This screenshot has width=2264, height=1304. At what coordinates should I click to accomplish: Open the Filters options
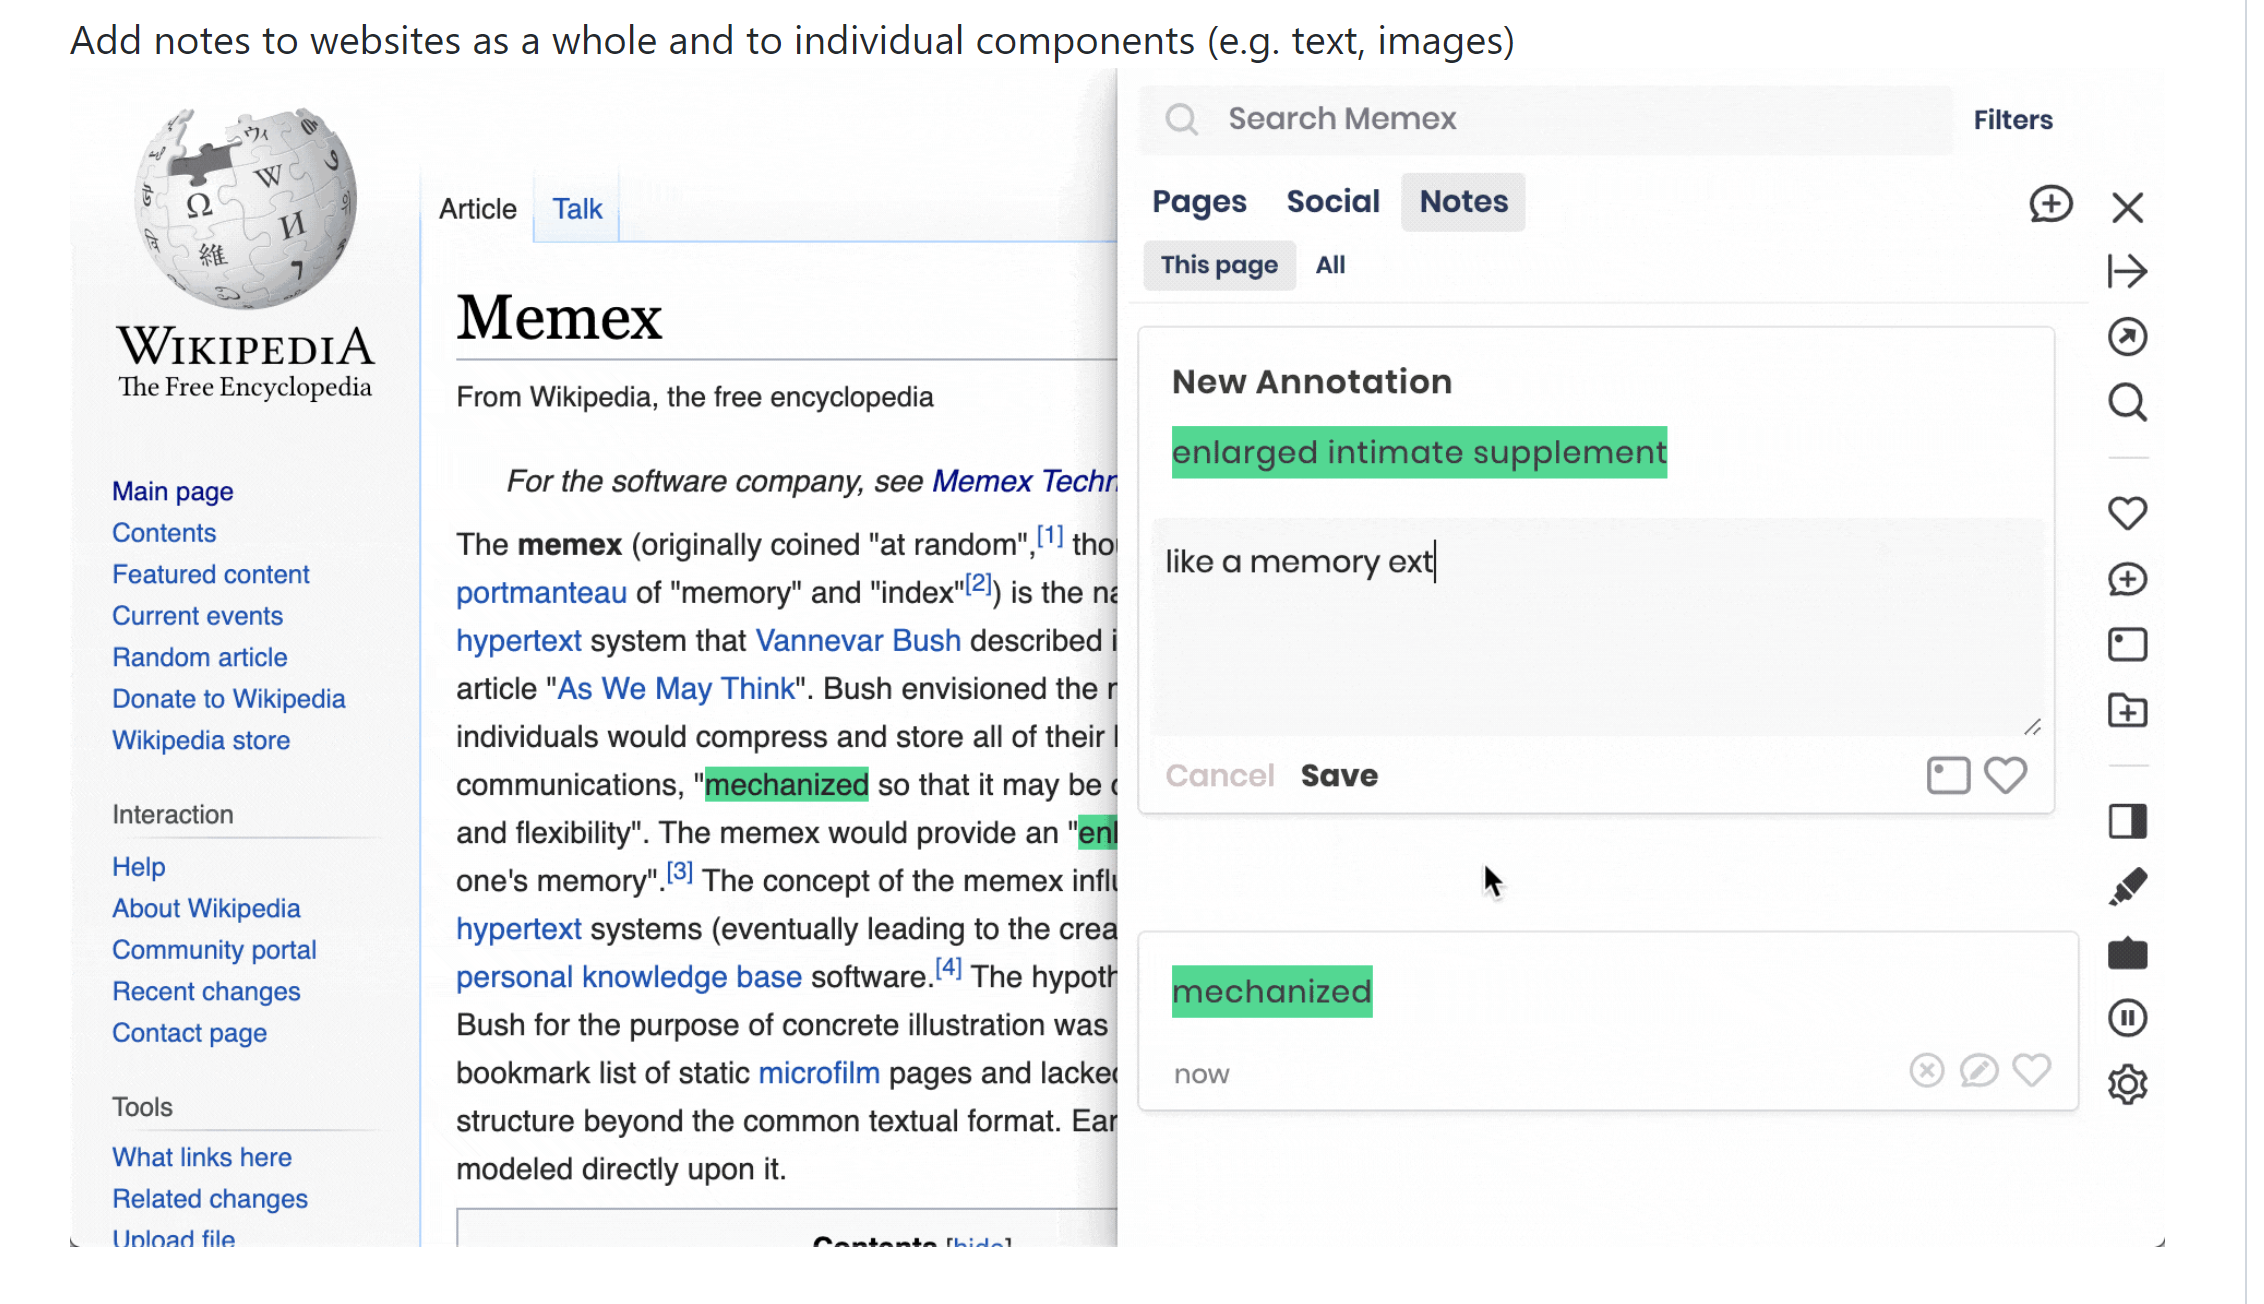click(x=2012, y=120)
